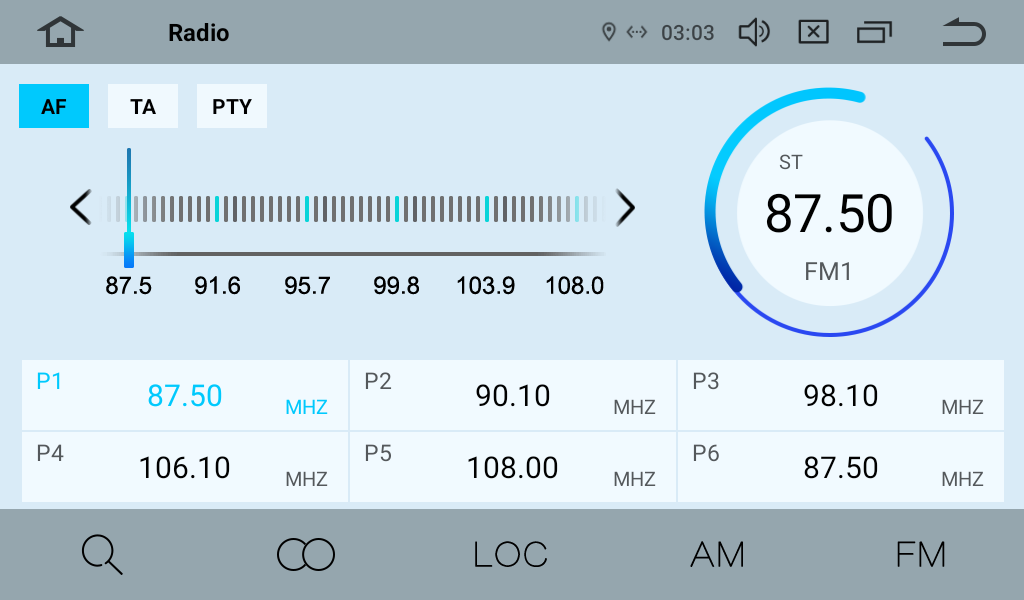
Task: Tap the circular 87.50 frequency dial
Action: point(829,213)
